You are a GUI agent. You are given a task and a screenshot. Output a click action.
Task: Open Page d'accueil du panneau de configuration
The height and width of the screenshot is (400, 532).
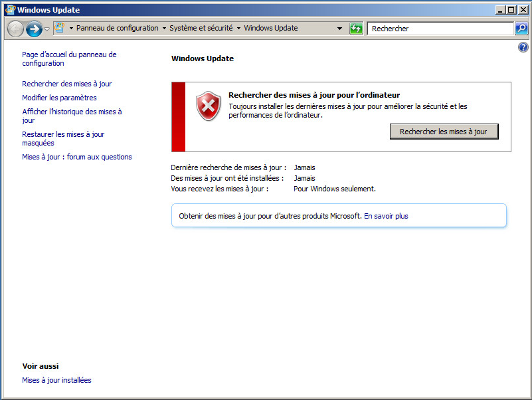point(69,59)
